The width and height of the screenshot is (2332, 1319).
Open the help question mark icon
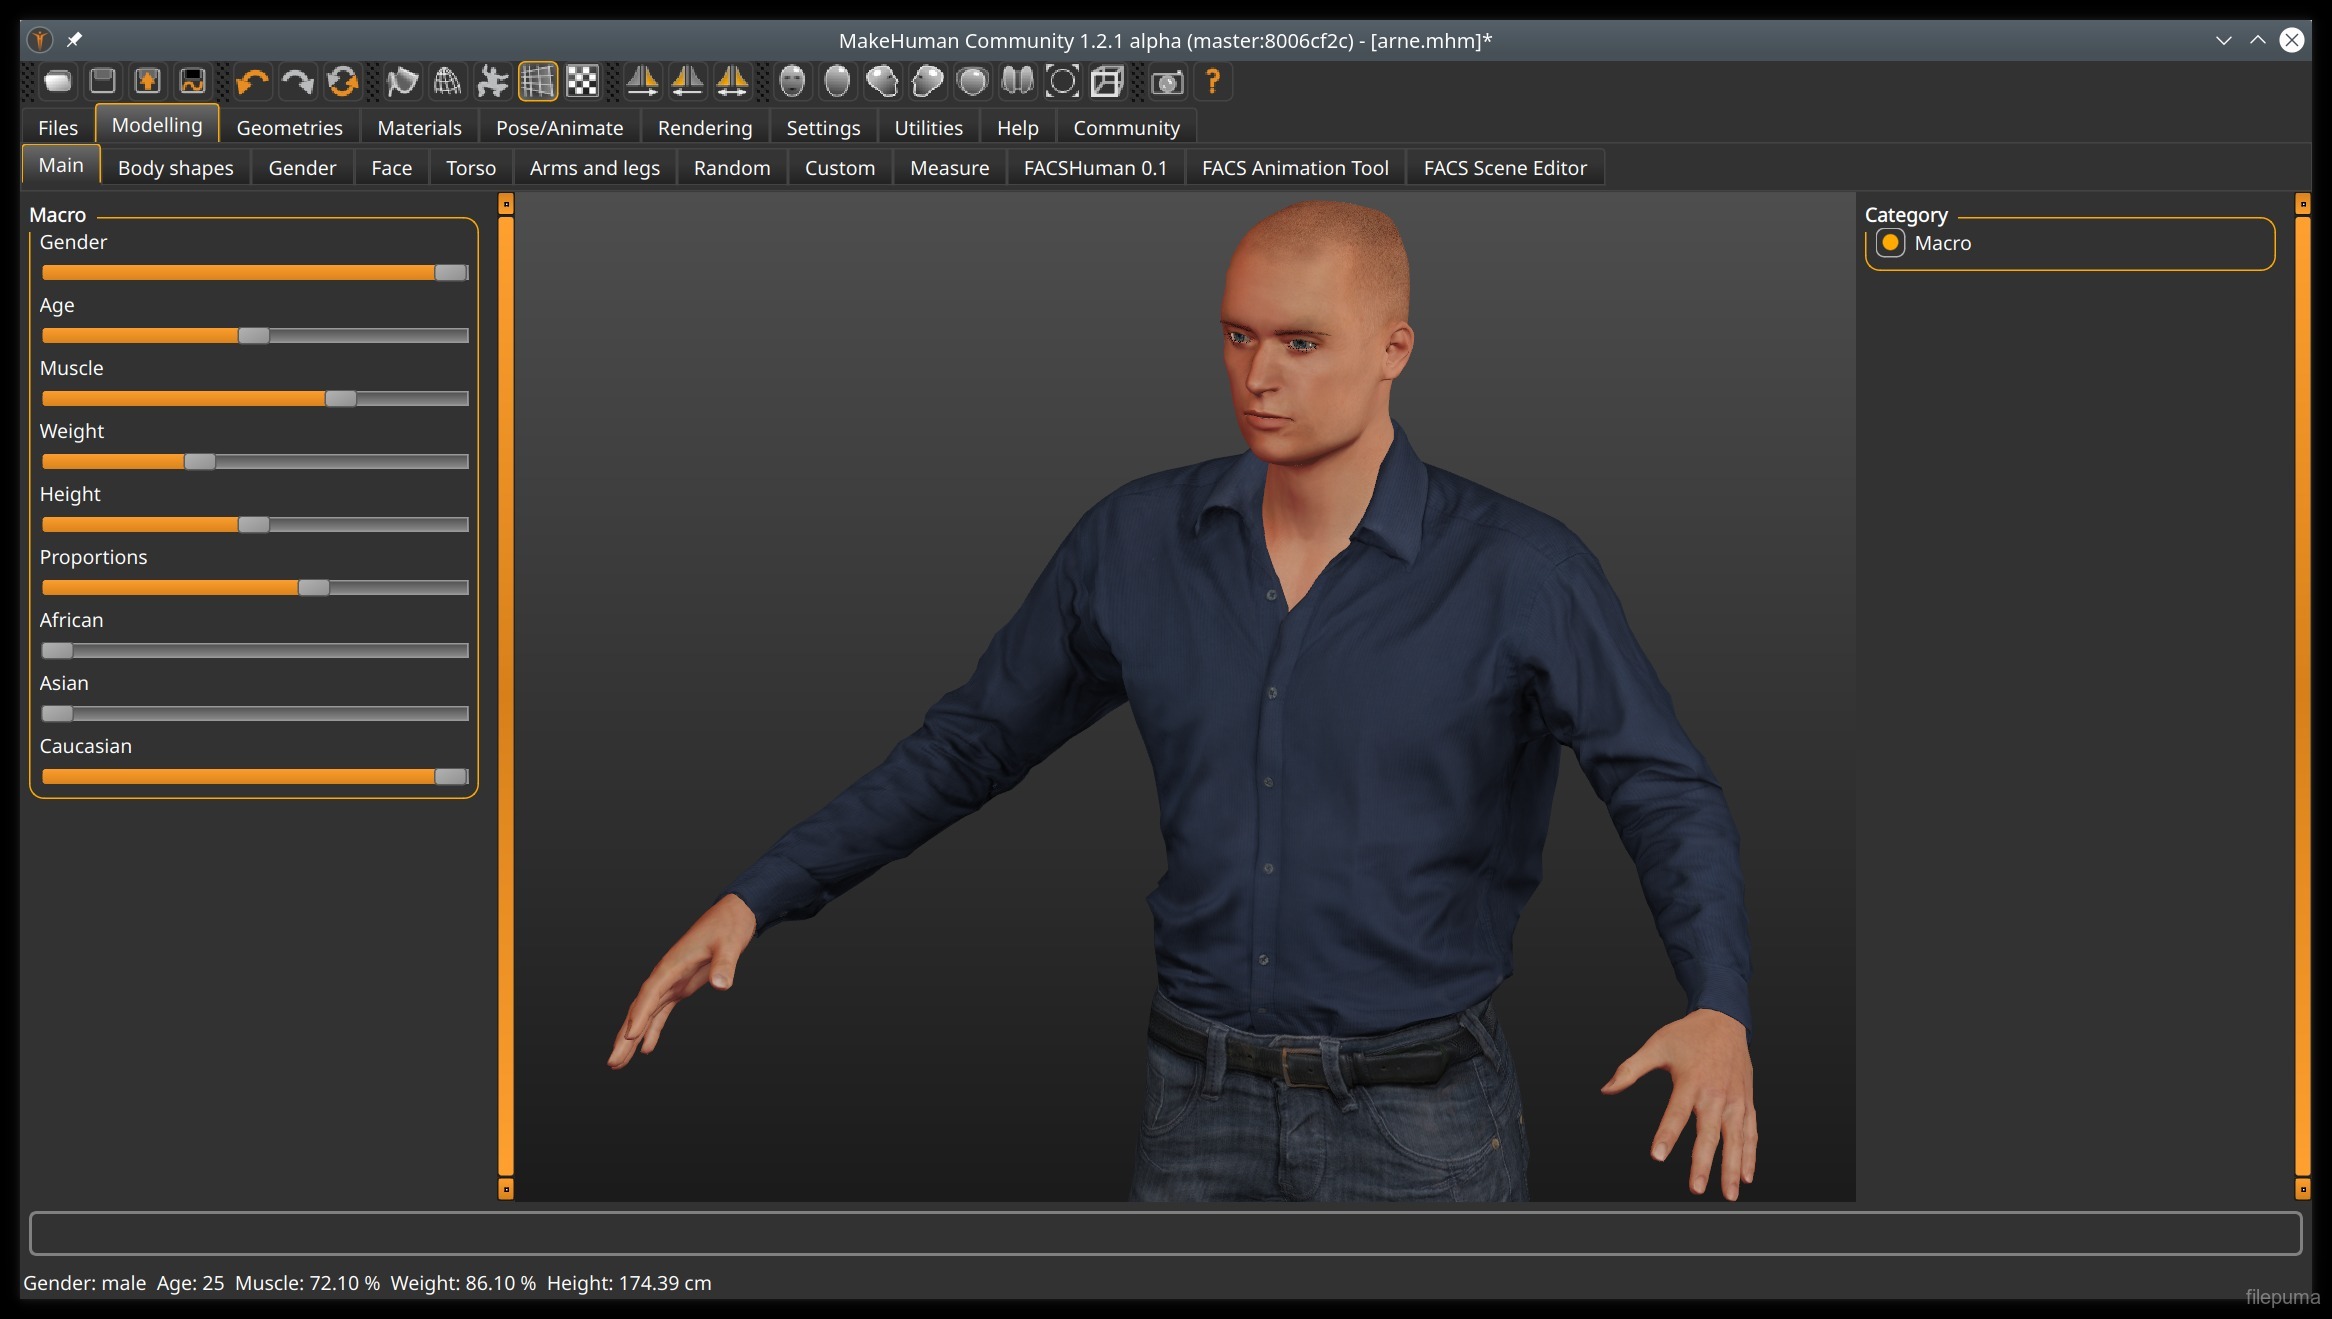1212,82
